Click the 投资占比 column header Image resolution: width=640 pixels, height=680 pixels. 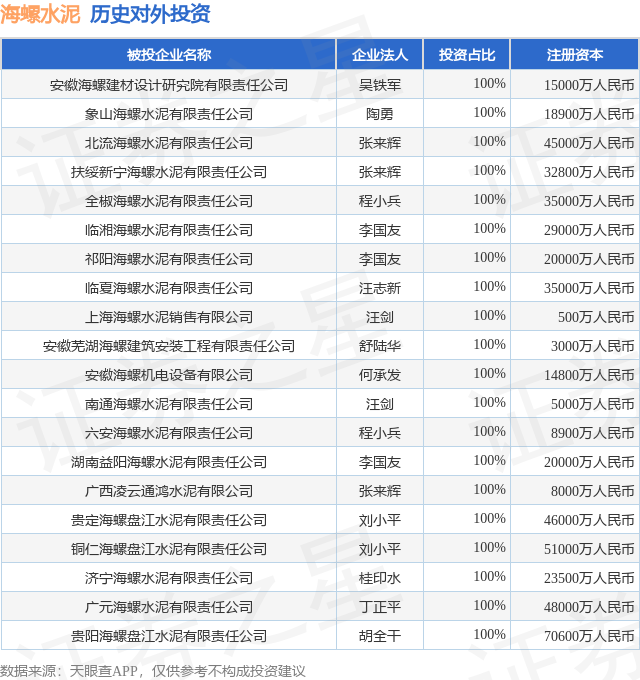pos(467,55)
